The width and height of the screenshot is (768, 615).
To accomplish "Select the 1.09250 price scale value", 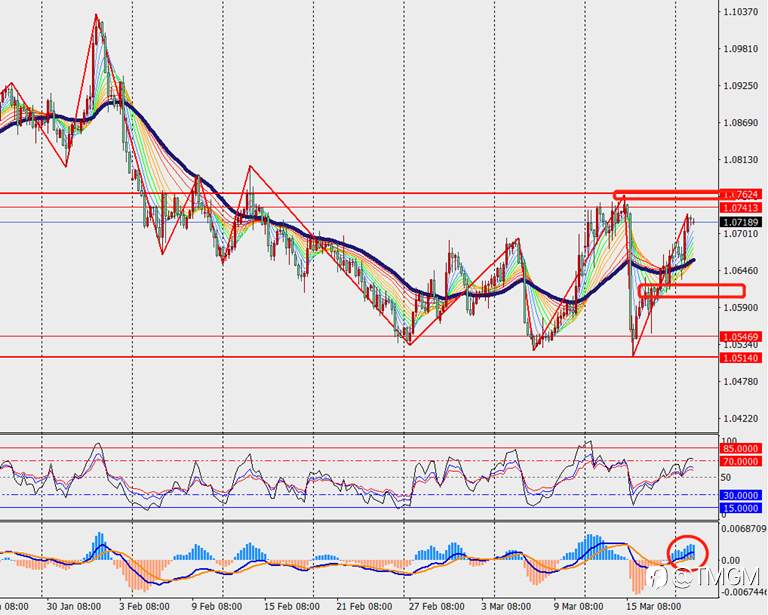I will click(743, 86).
